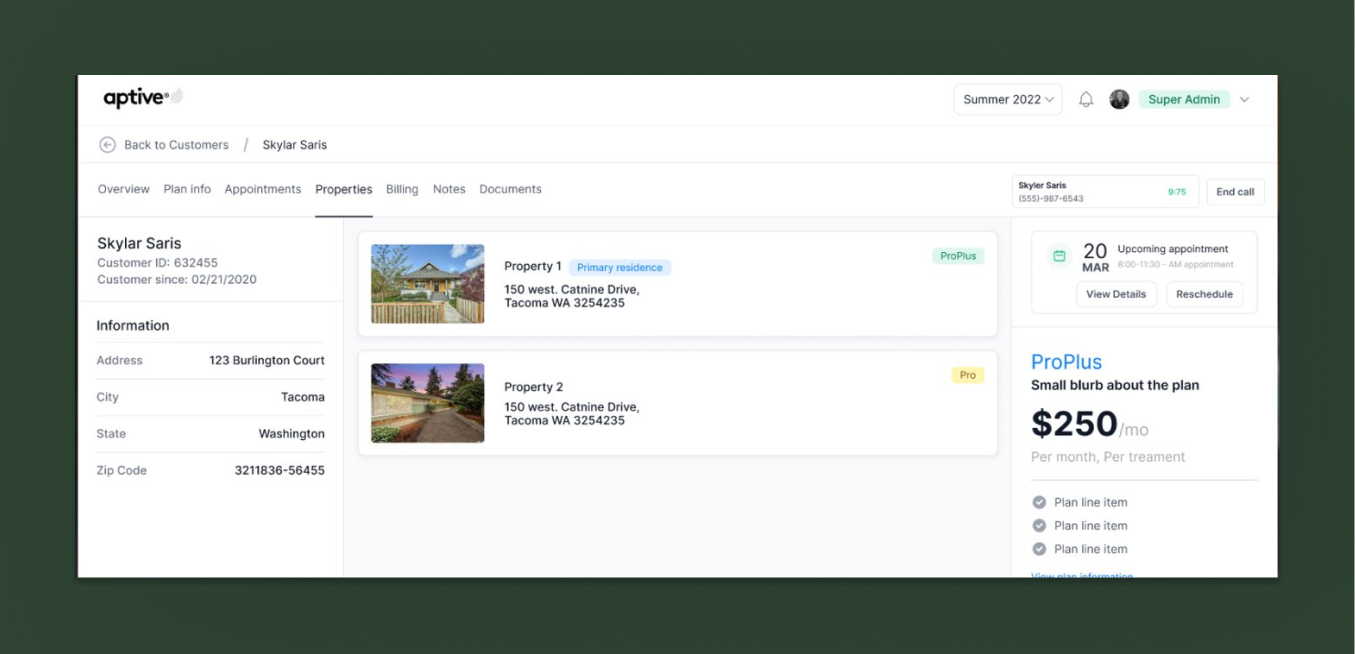This screenshot has width=1355, height=654.
Task: Switch to the Overview tab
Action: coord(123,189)
